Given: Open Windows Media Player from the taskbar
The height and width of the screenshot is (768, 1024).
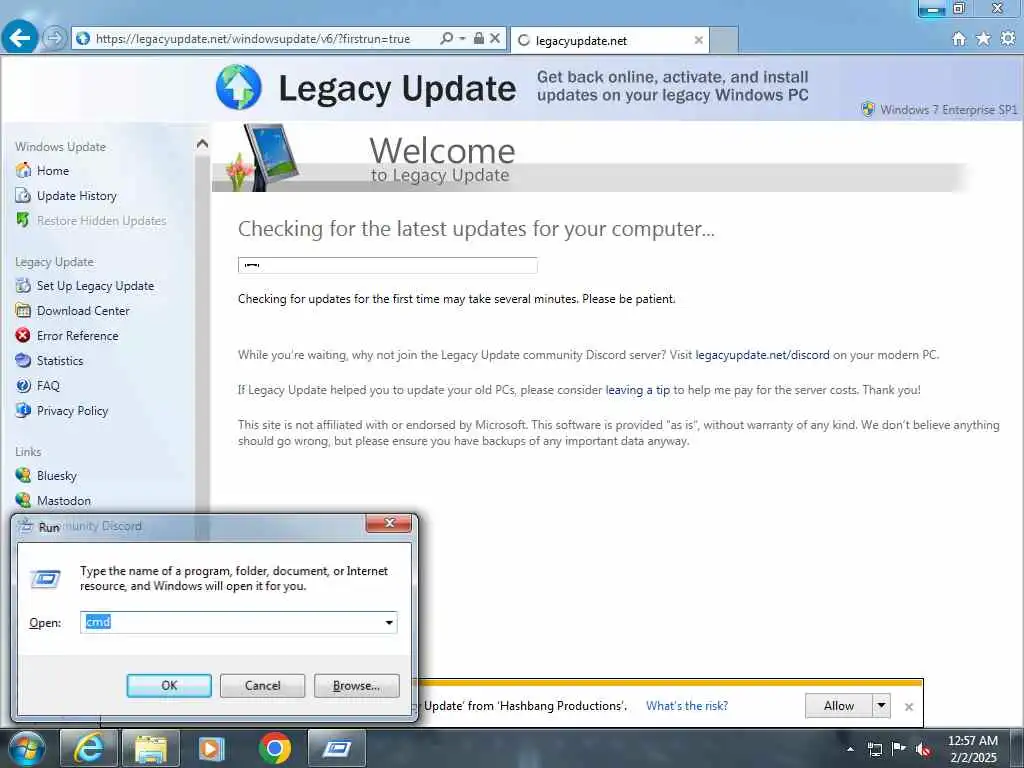Looking at the screenshot, I should coord(212,748).
